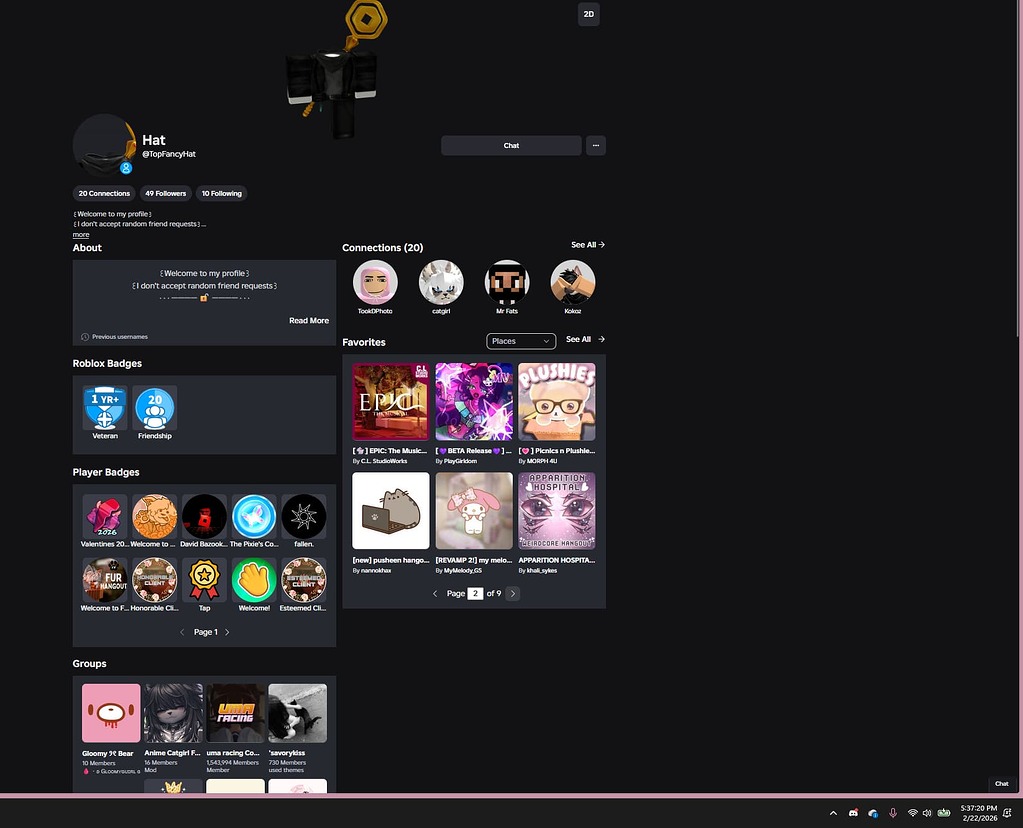Open the 20 Connections pill
Image resolution: width=1023 pixels, height=828 pixels.
coord(104,193)
